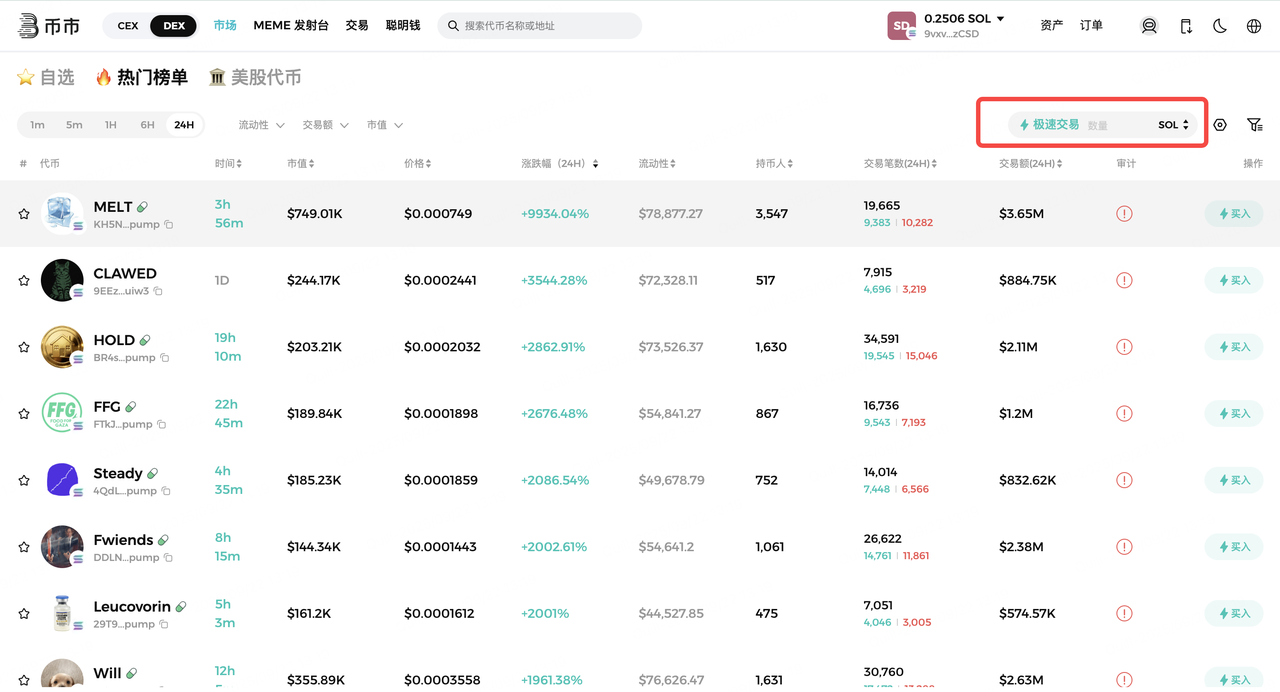This screenshot has width=1280, height=692.
Task: Open the list settings gear icon
Action: [1220, 125]
